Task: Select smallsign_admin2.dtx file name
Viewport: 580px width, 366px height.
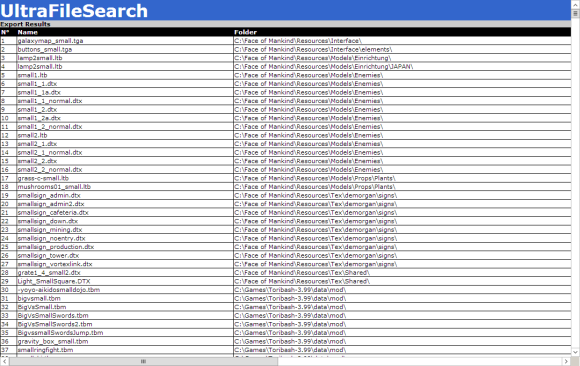Action: 51,204
